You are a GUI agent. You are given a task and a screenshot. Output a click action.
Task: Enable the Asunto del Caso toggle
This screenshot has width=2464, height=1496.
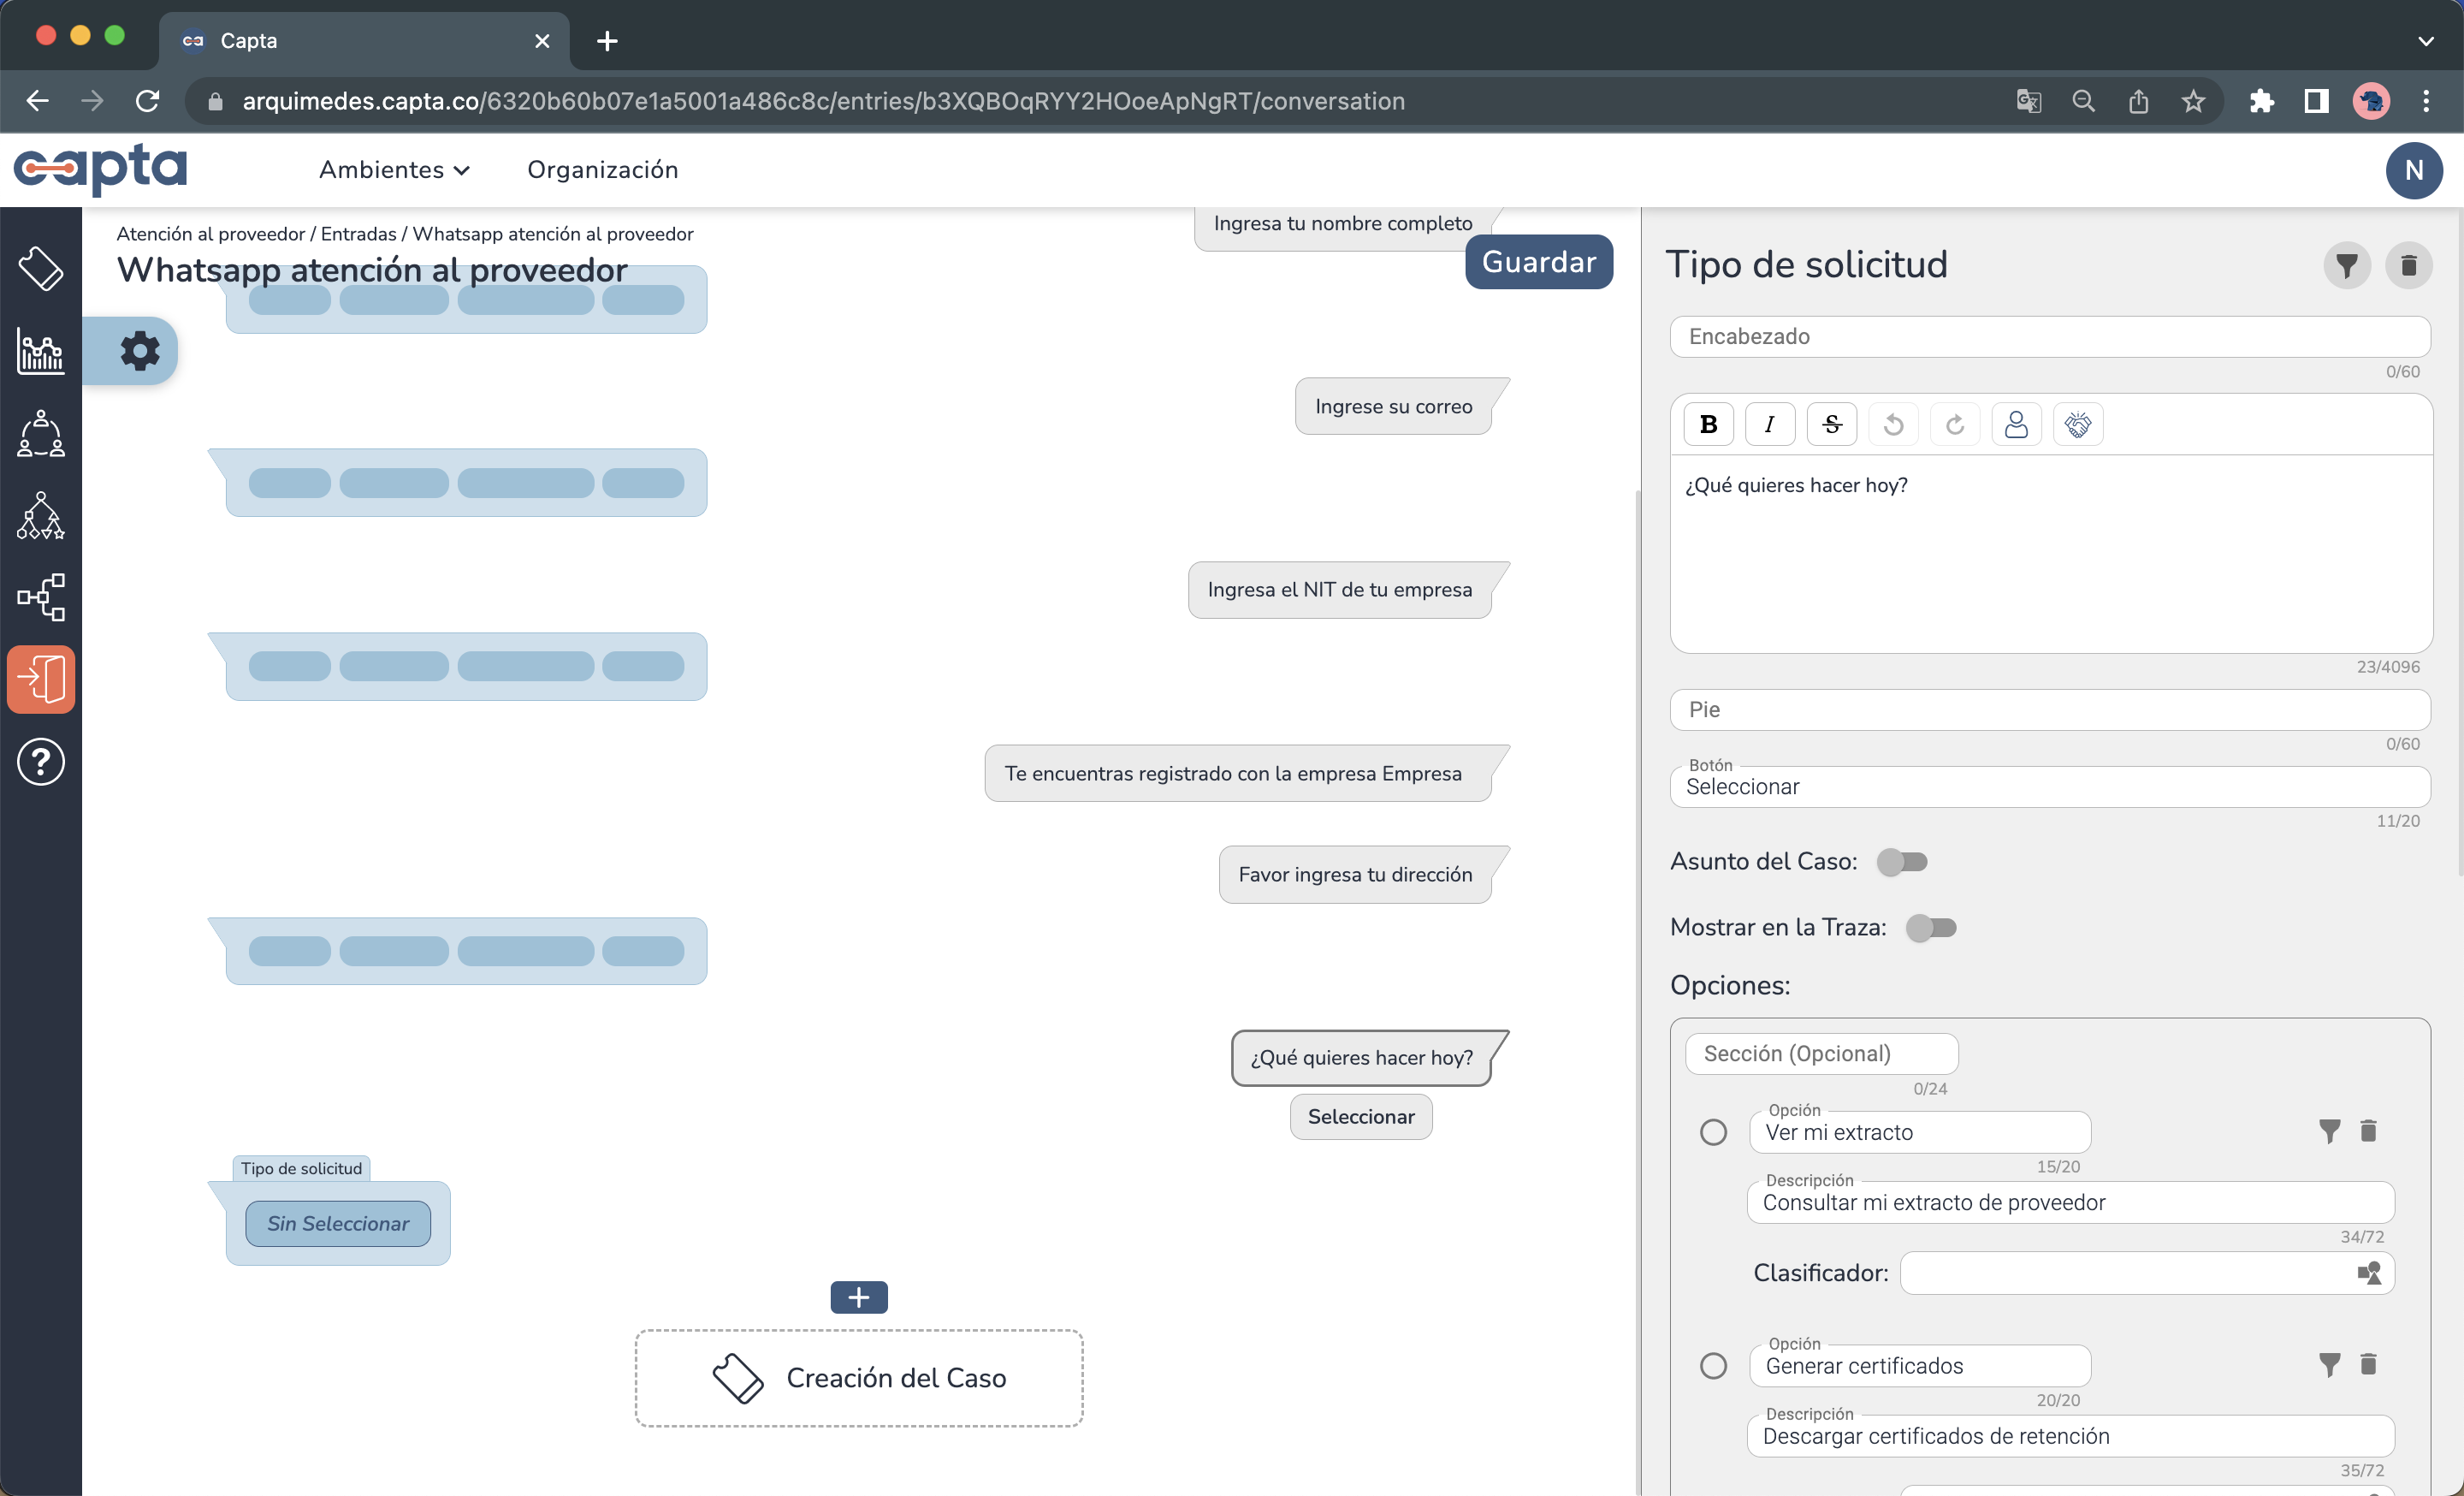click(1904, 861)
